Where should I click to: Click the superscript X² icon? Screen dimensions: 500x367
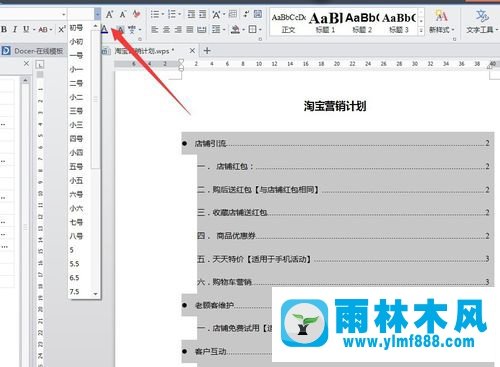tap(61, 29)
